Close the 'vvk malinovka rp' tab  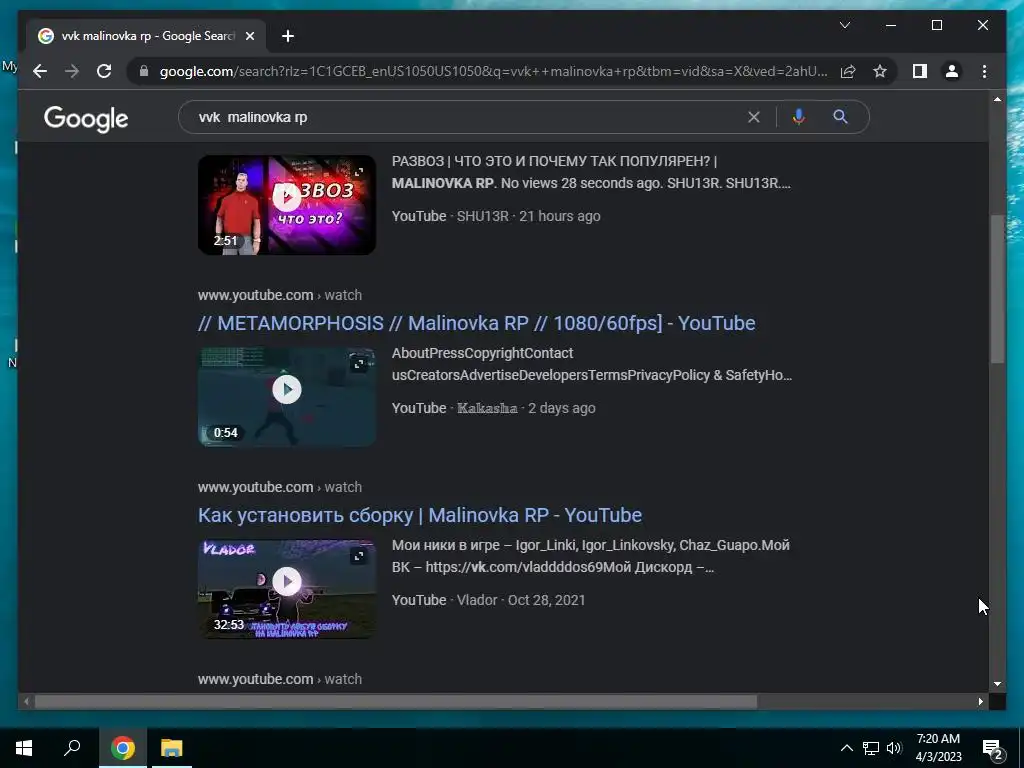[x=249, y=36]
